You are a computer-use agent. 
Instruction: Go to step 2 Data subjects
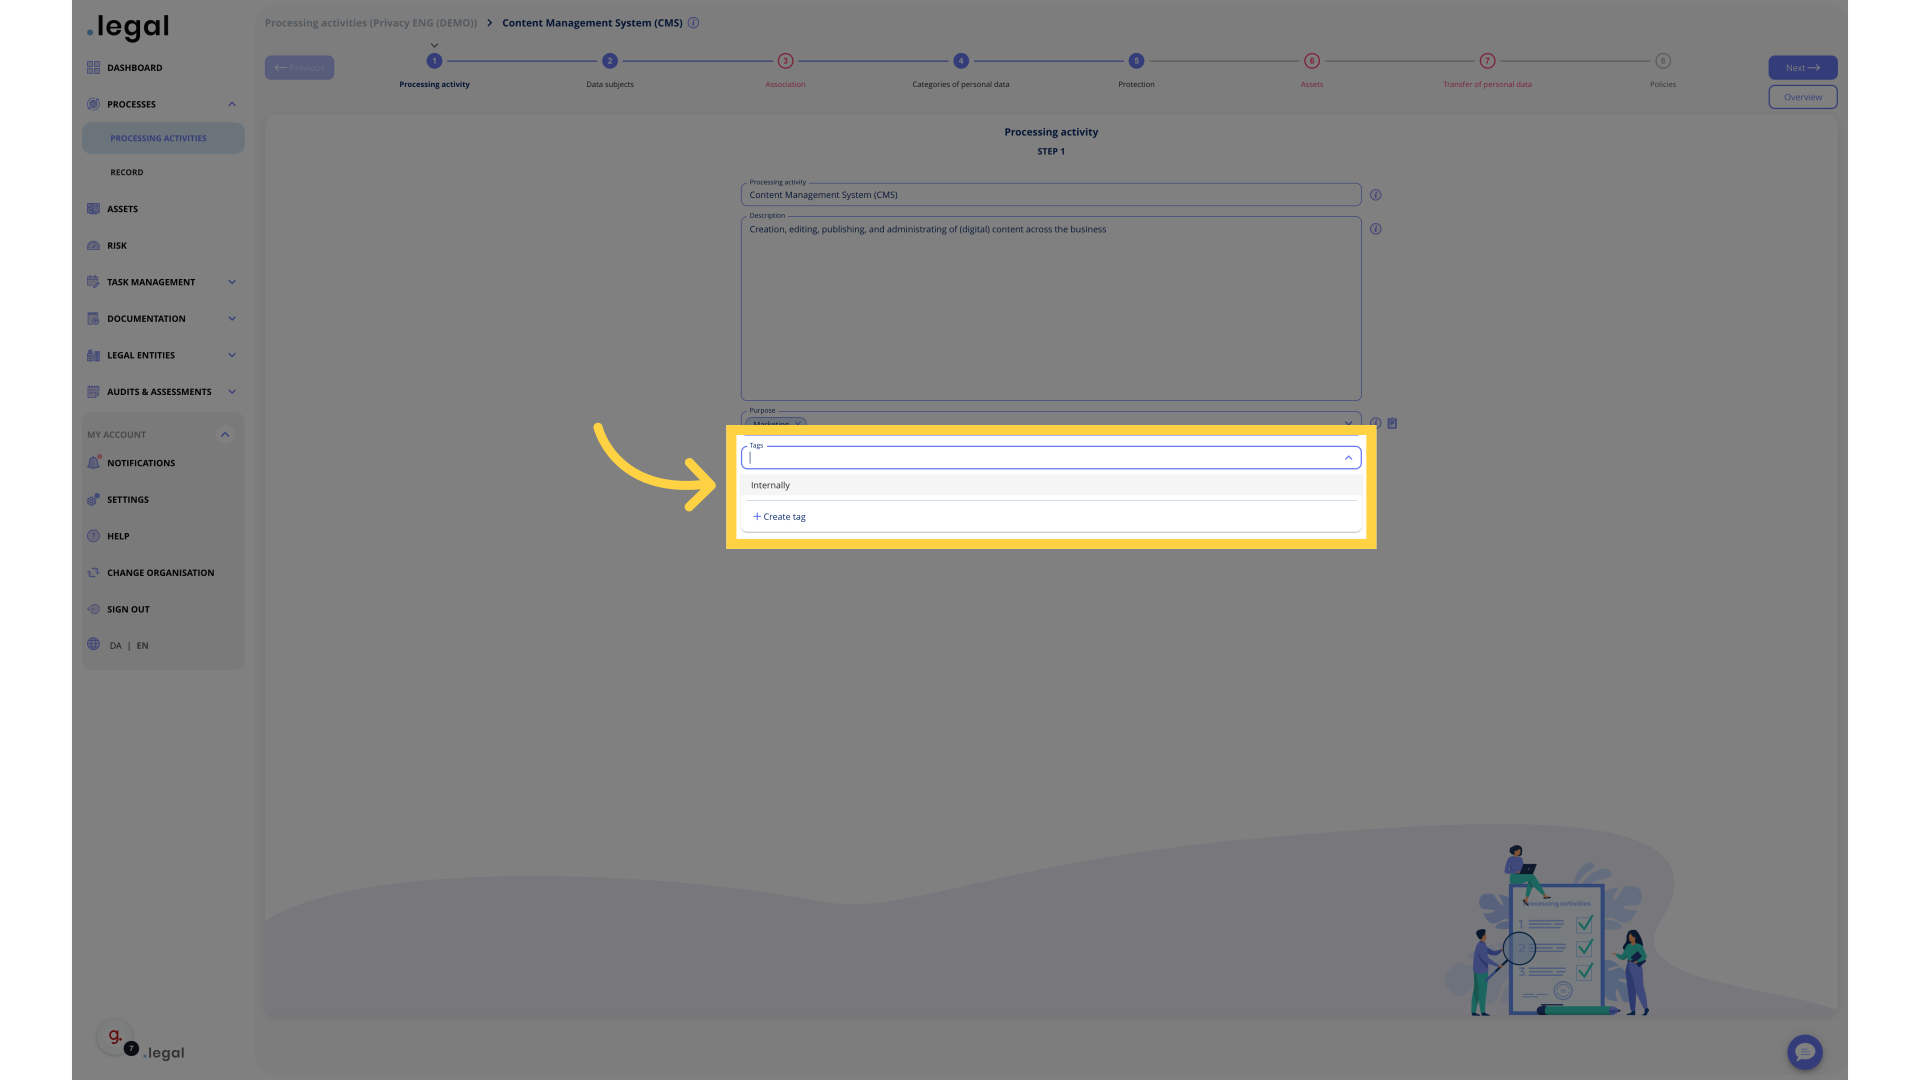click(610, 61)
